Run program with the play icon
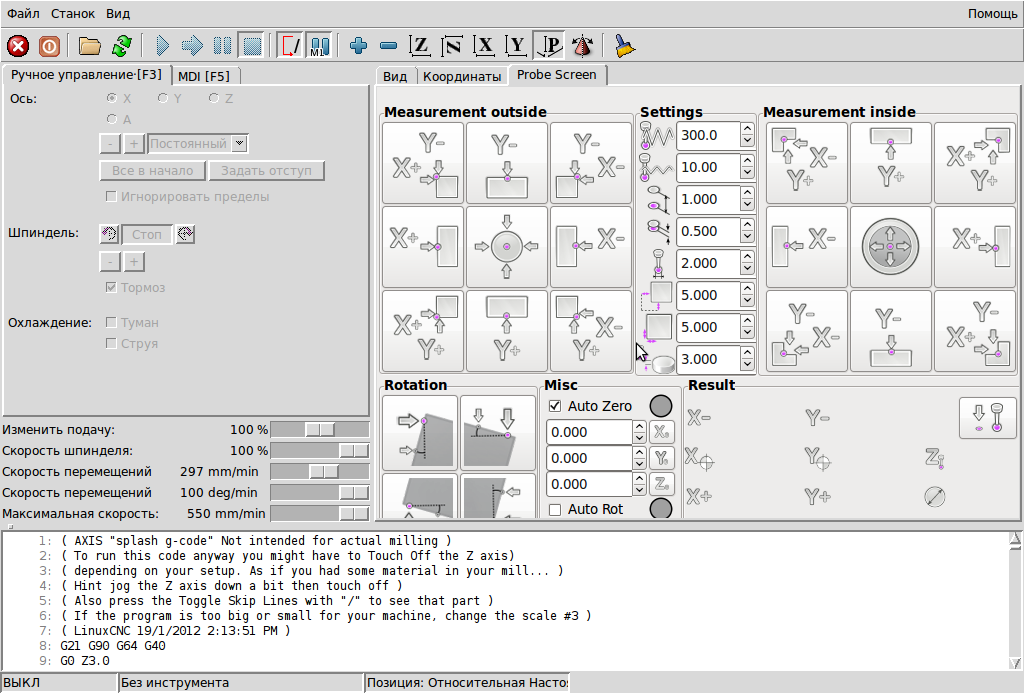This screenshot has width=1024, height=693. coord(163,46)
